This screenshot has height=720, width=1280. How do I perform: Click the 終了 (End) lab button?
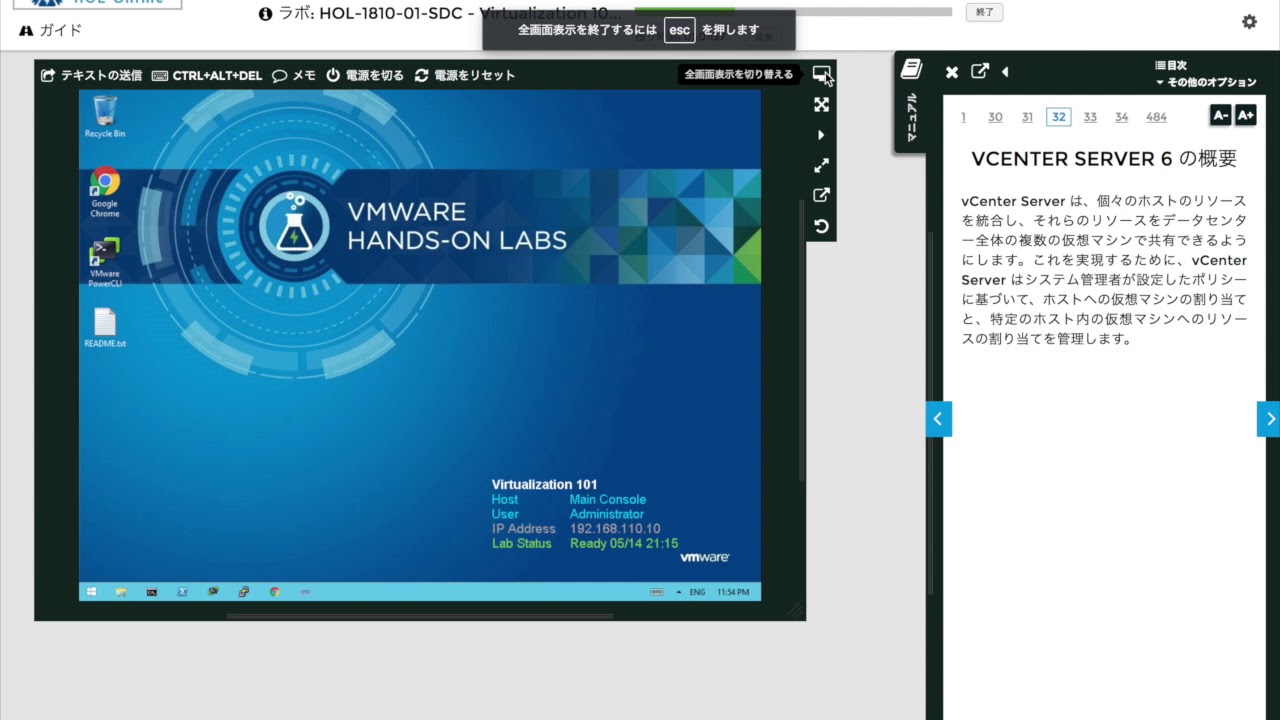tap(984, 12)
